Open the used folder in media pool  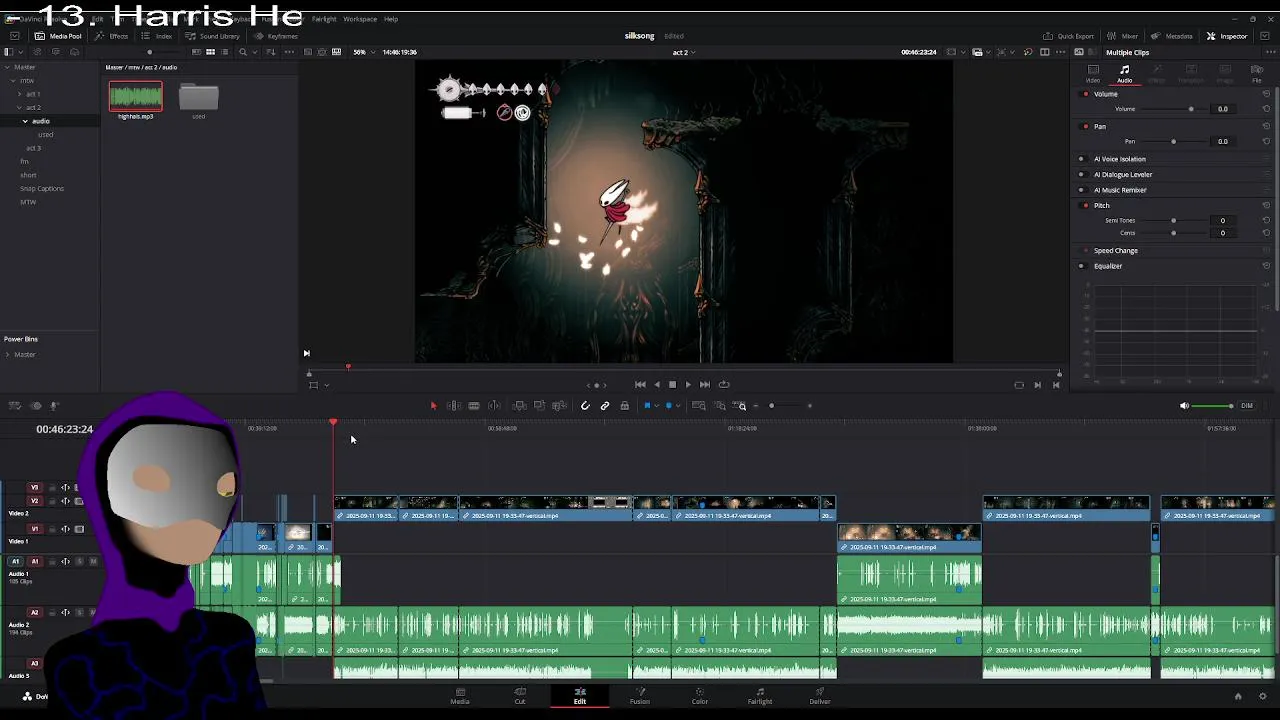(198, 97)
